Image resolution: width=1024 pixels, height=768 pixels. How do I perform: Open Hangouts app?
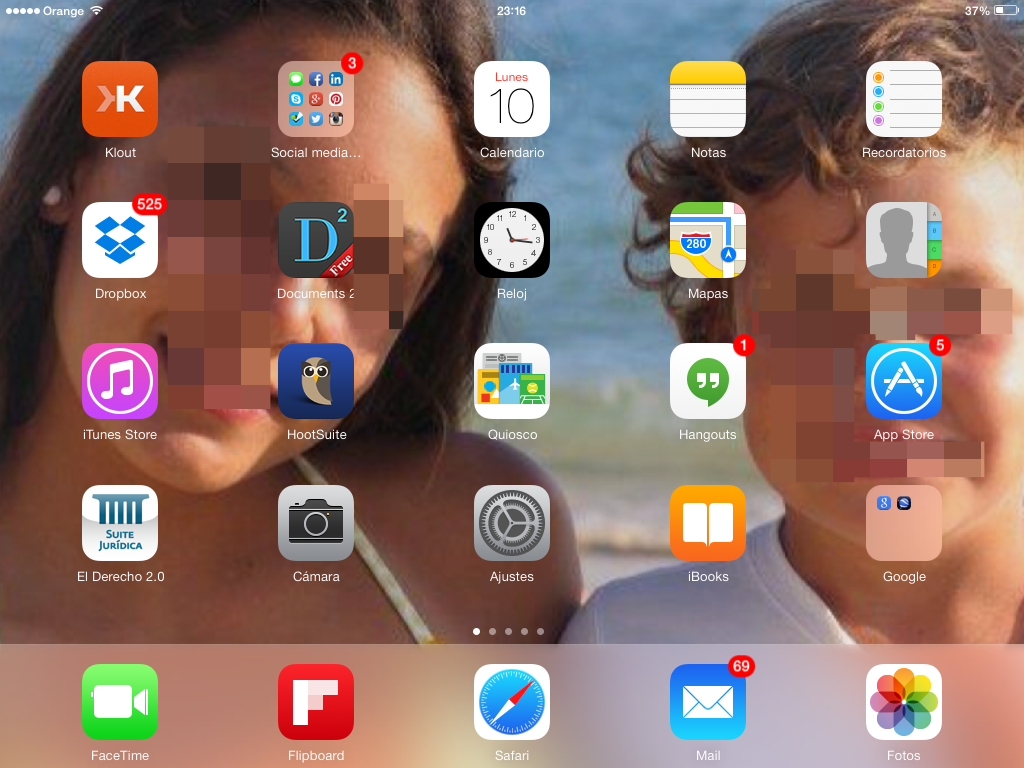[708, 381]
